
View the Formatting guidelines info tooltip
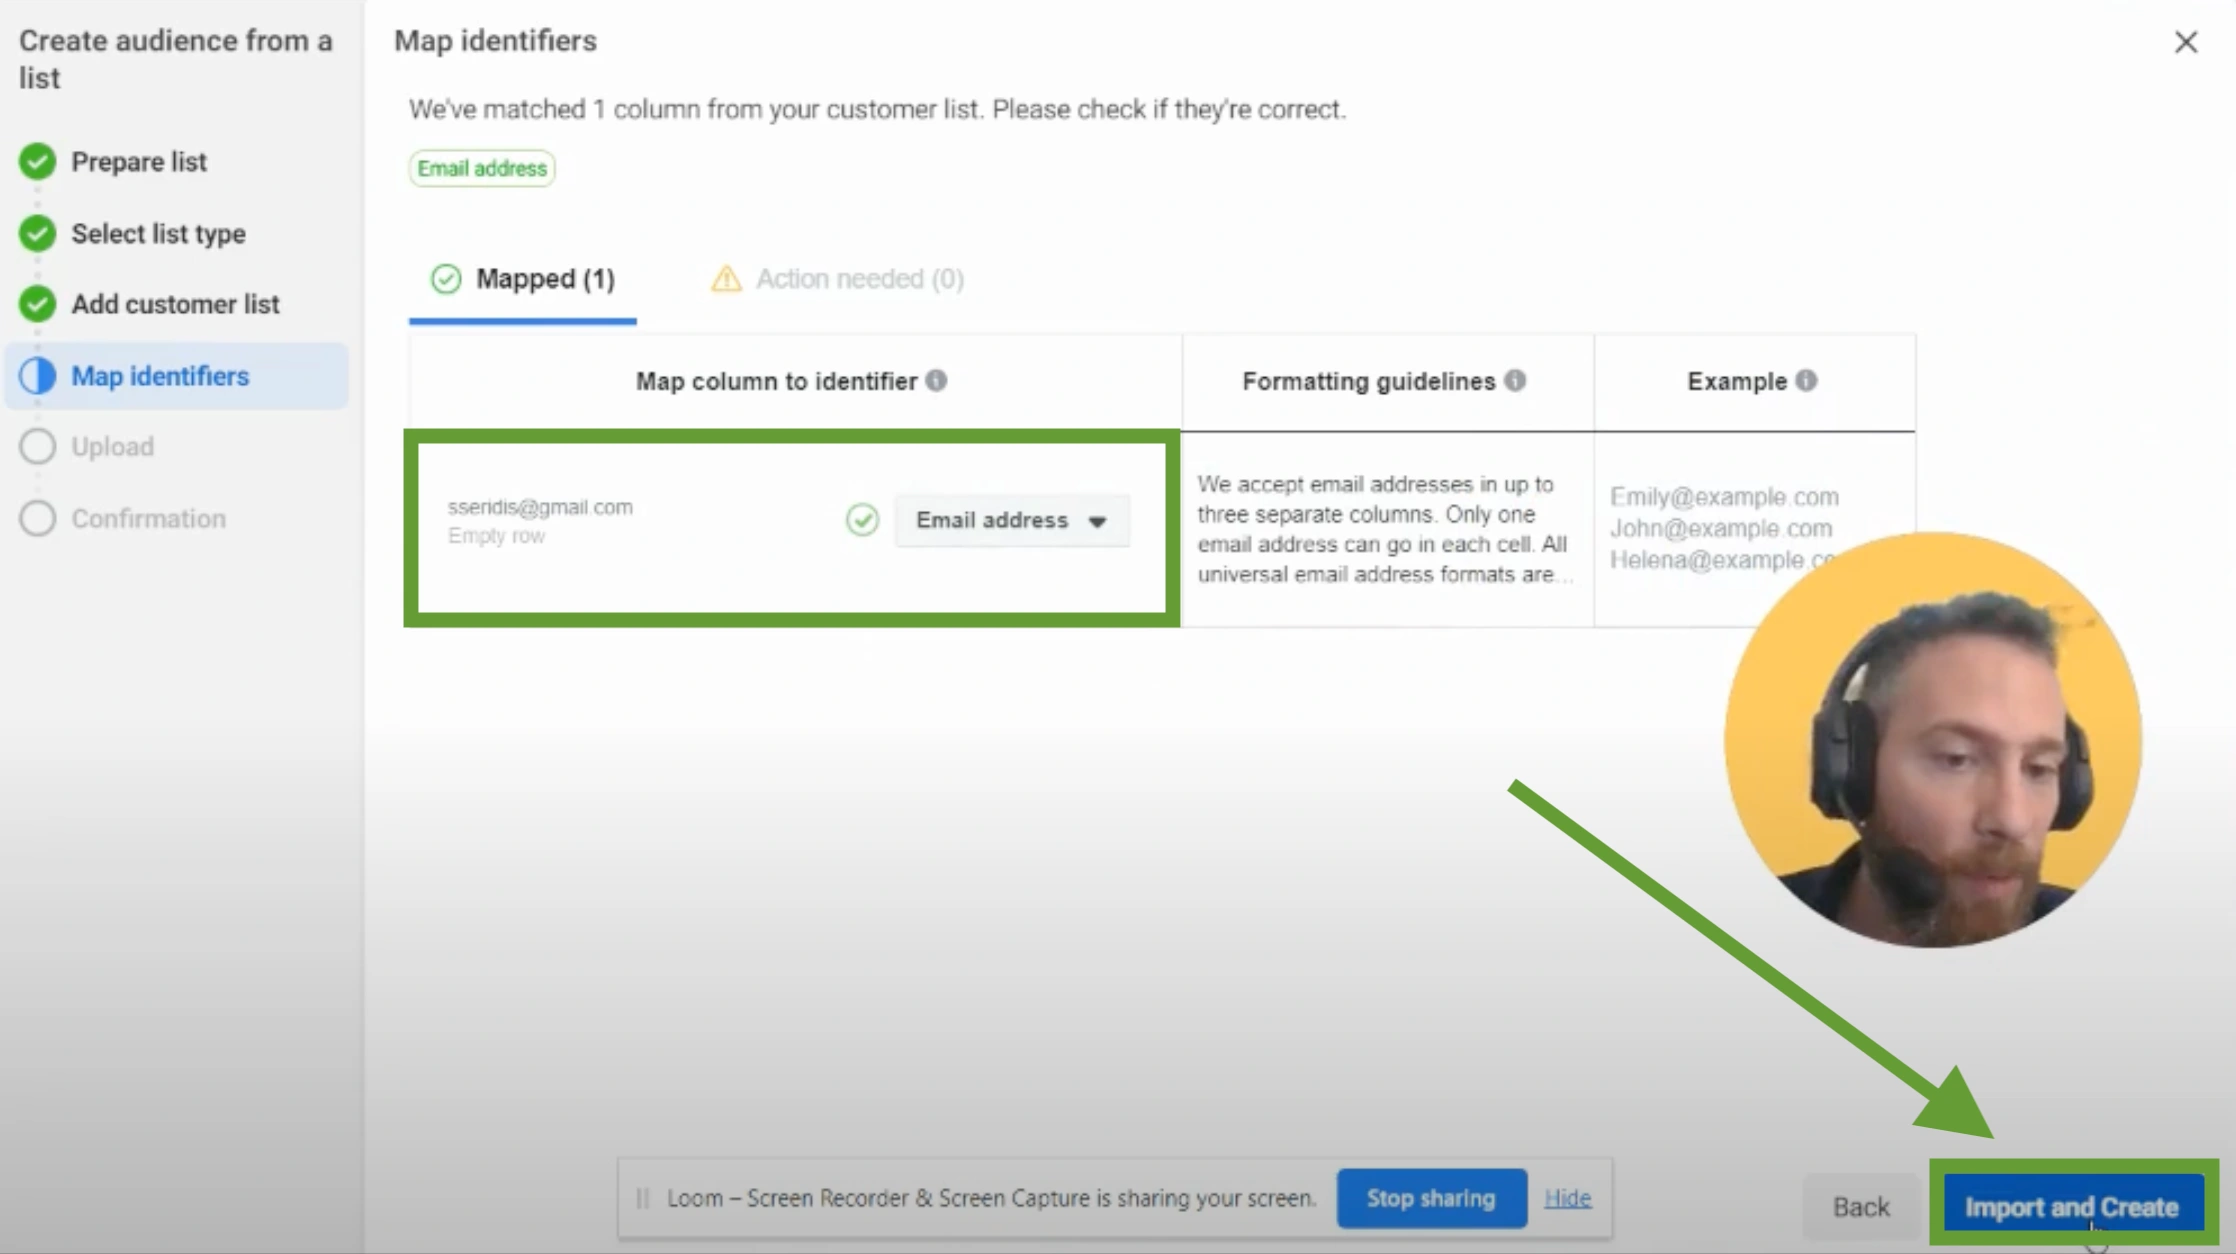point(1518,379)
